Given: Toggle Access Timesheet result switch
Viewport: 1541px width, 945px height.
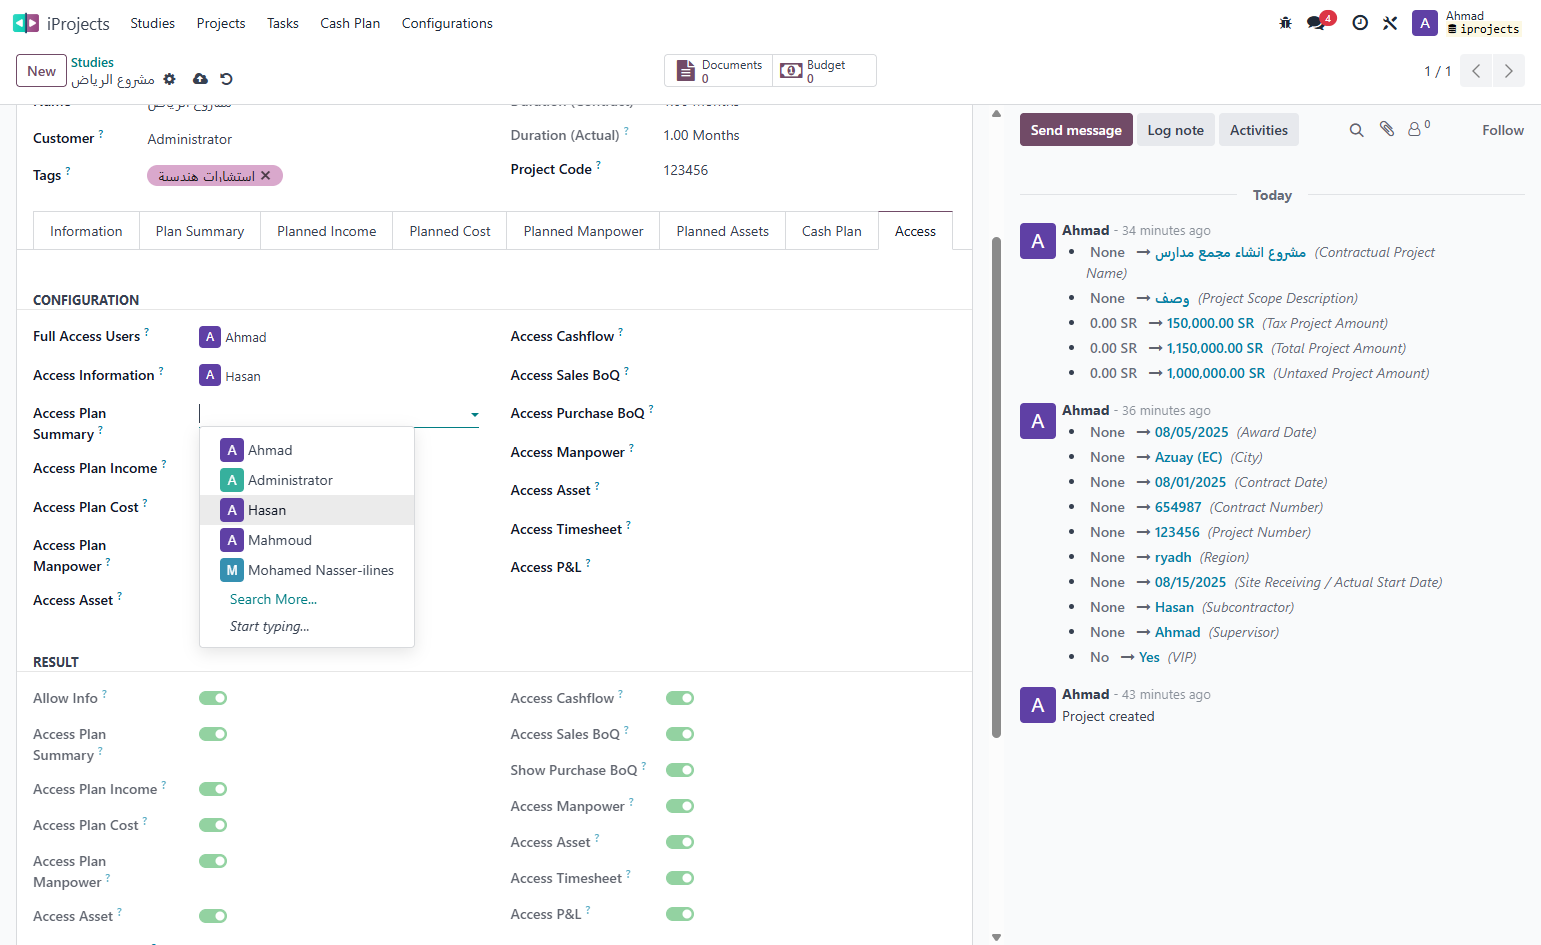Looking at the screenshot, I should (x=680, y=878).
